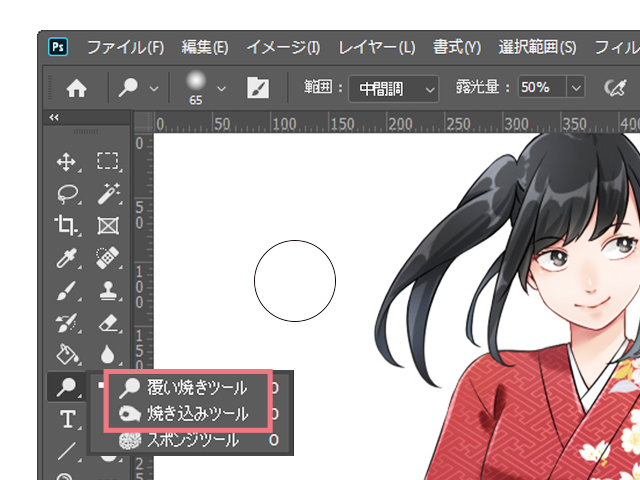Image resolution: width=640 pixels, height=480 pixels.
Task: Select the Move tool
Action: (66, 162)
